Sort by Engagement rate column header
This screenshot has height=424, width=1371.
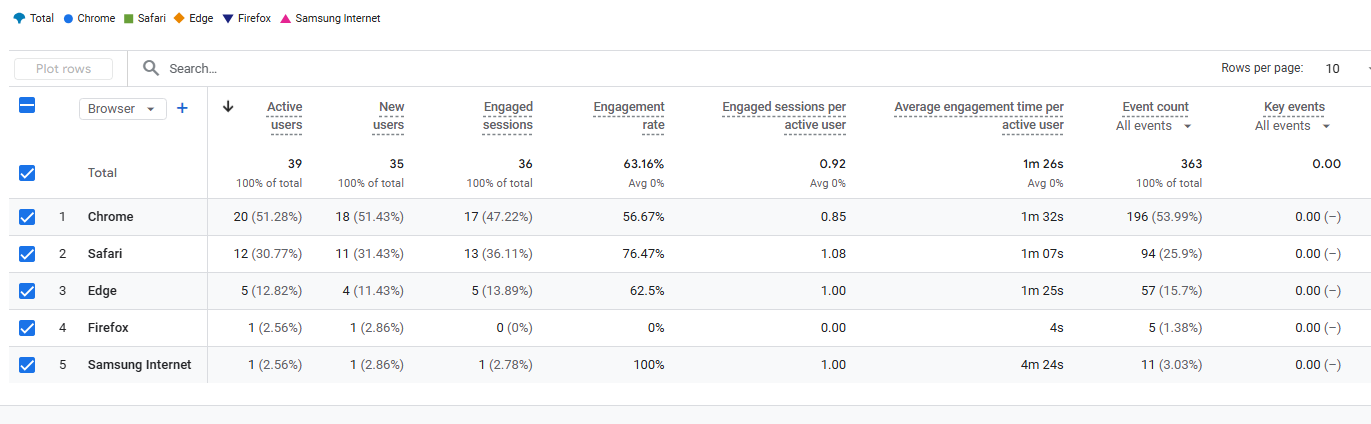point(628,116)
